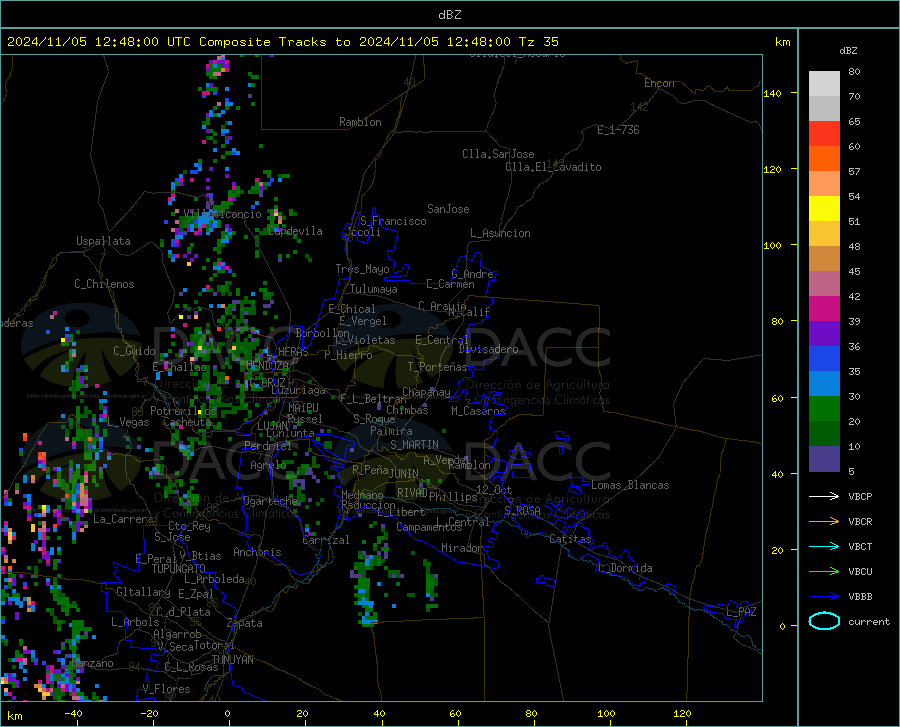Pick the brown 45–48 dBZ color band
This screenshot has width=900, height=727.
(824, 259)
